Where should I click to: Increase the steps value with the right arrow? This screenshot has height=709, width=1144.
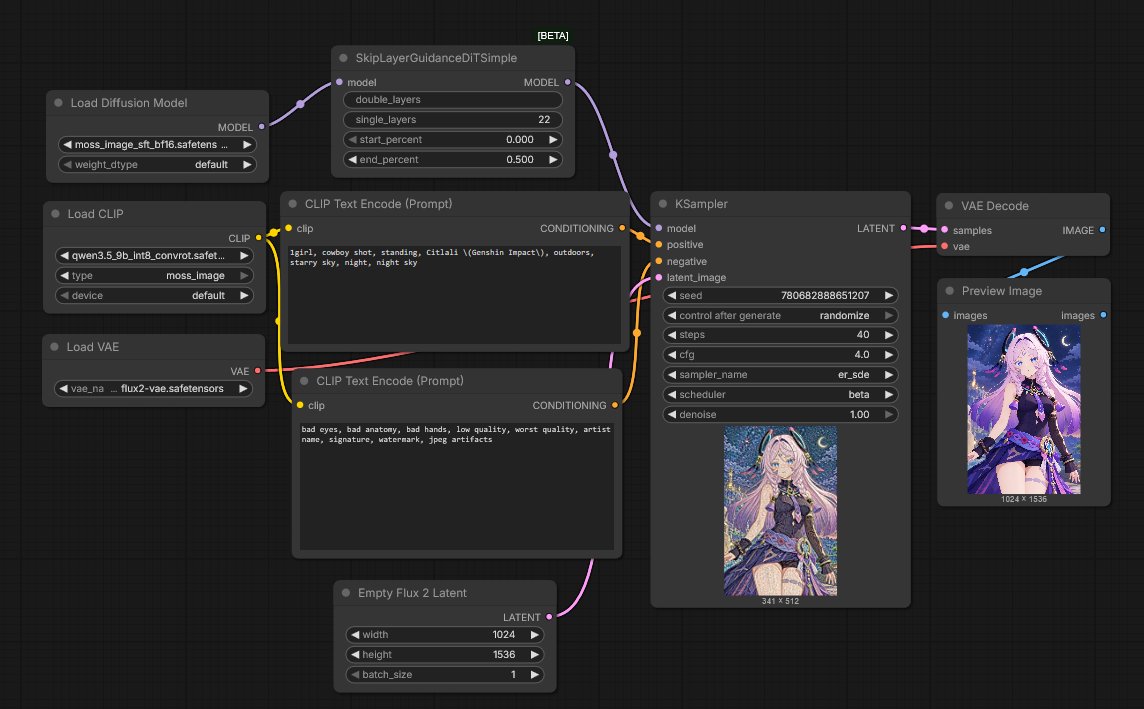pyautogui.click(x=889, y=335)
